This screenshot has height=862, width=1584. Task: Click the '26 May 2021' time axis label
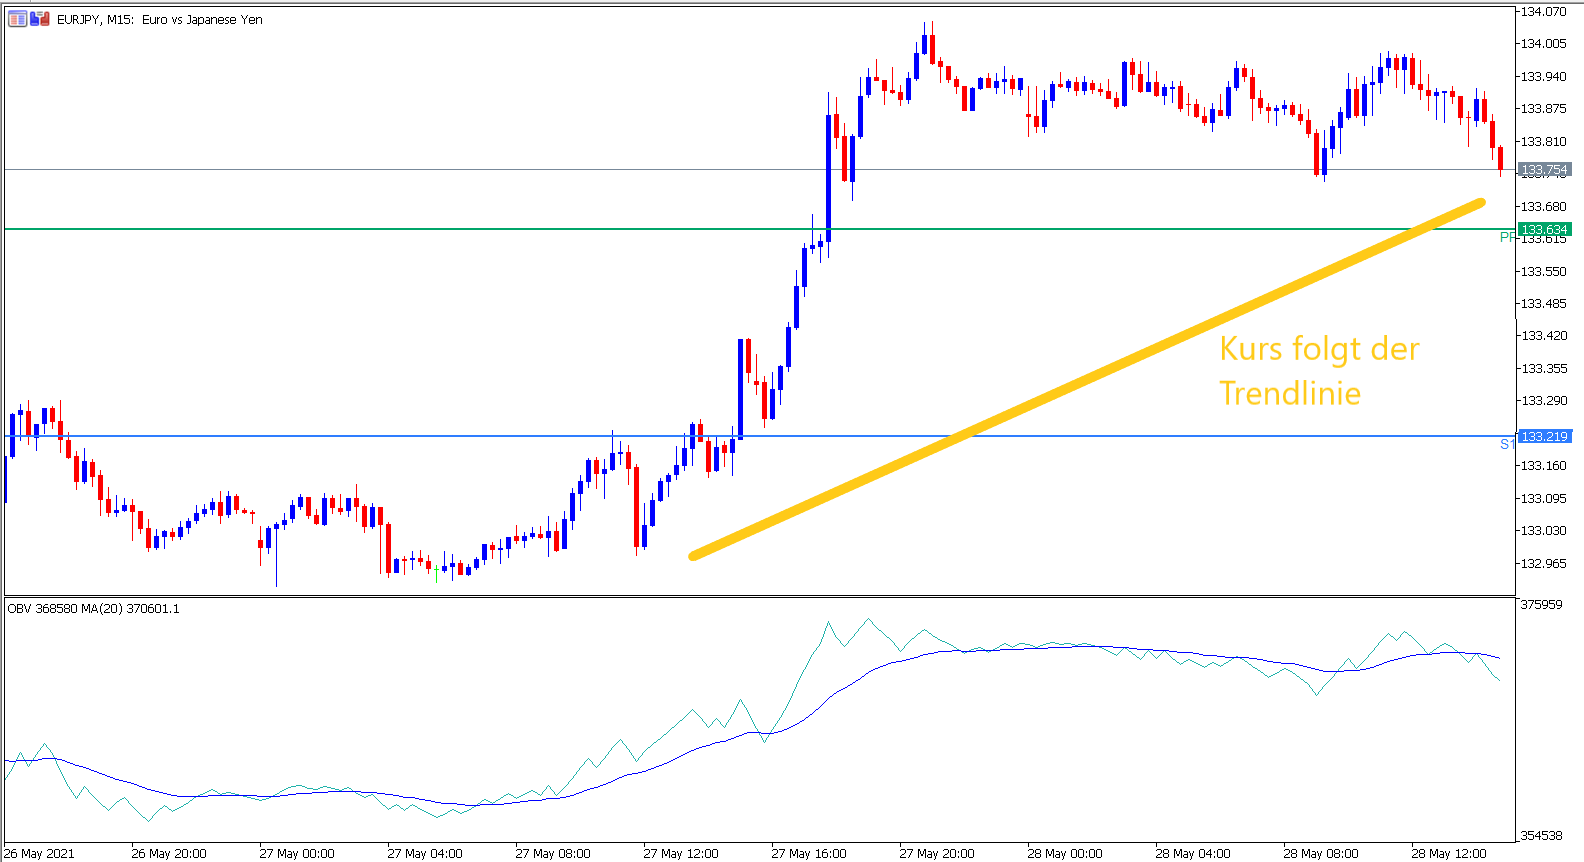(x=40, y=853)
